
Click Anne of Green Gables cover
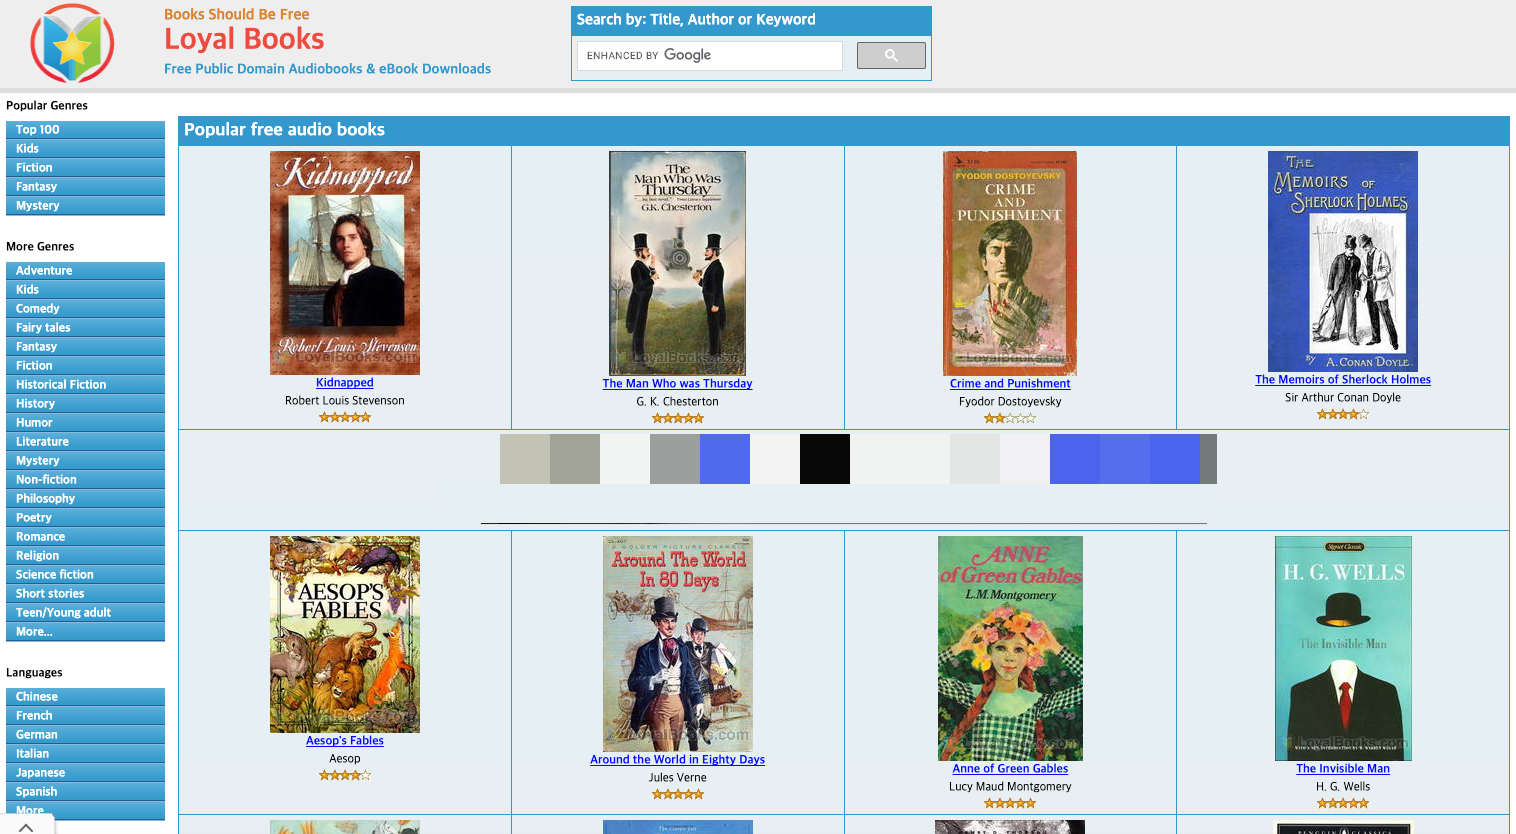(x=1010, y=649)
